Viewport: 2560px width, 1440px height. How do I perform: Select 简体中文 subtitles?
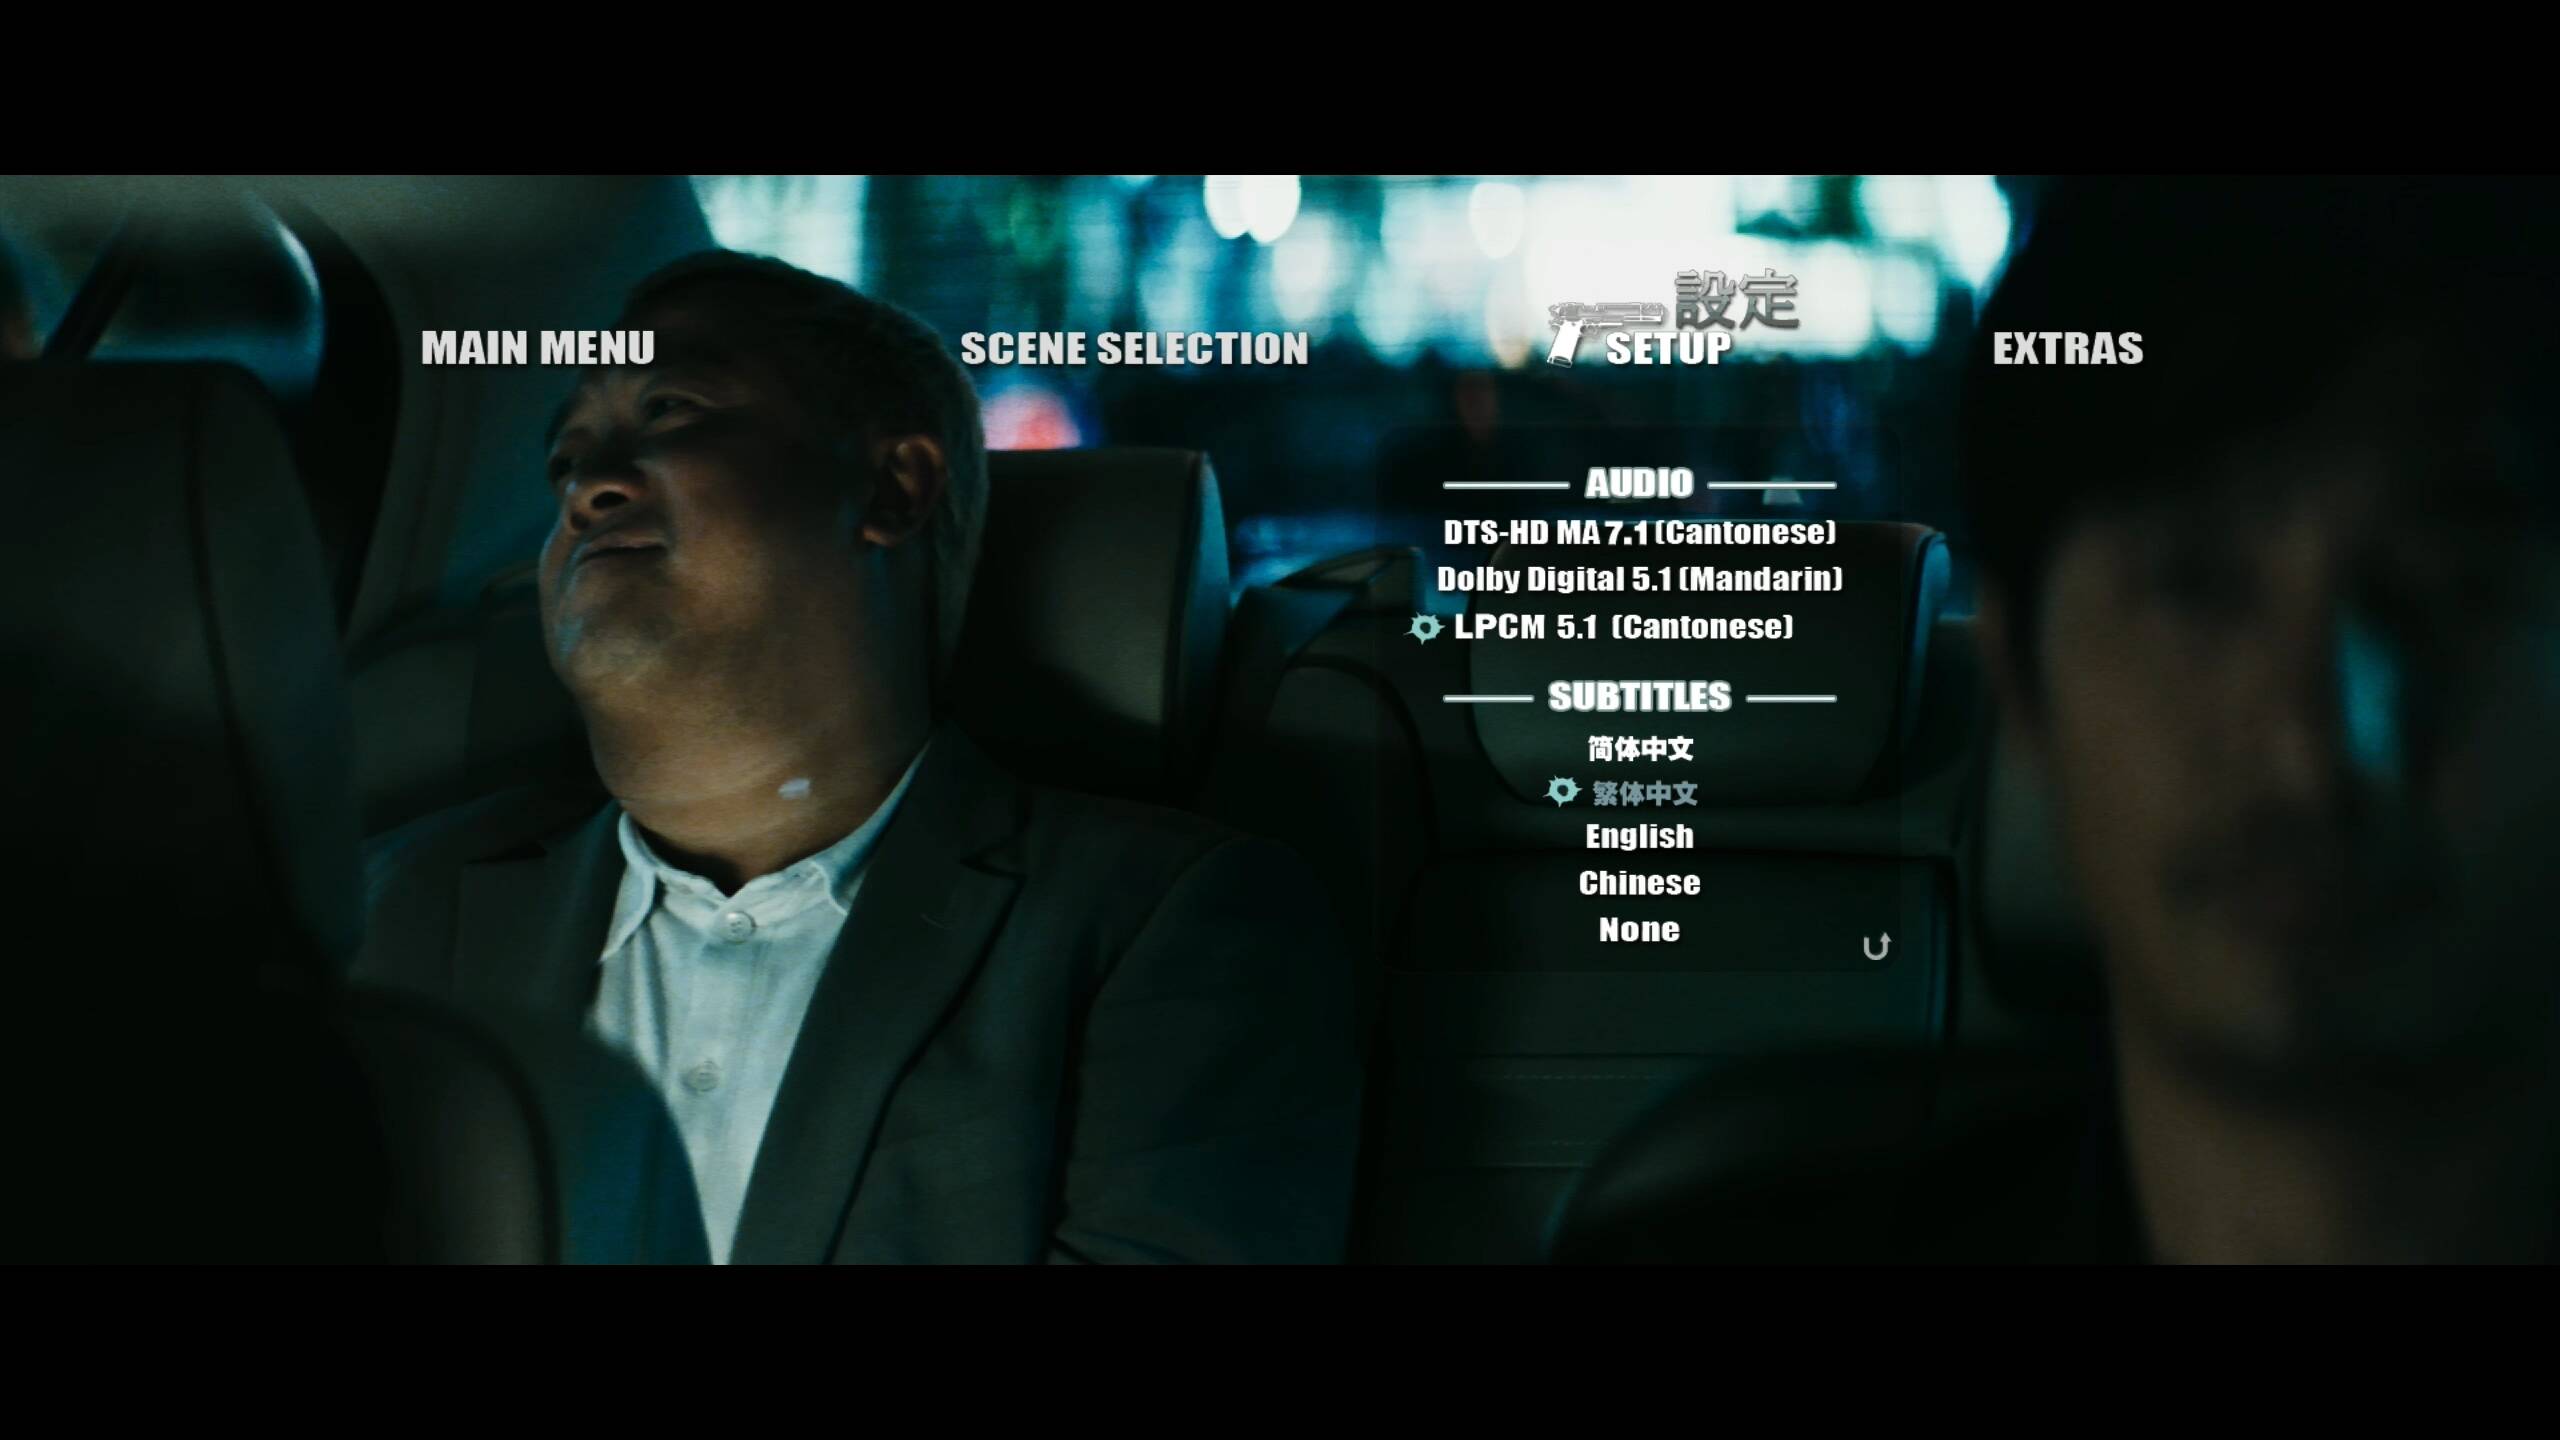click(x=1640, y=747)
